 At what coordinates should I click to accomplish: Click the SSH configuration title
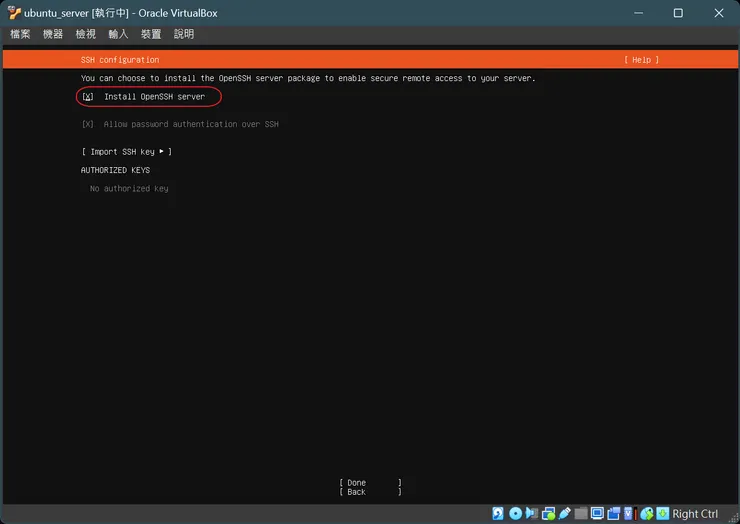coord(120,60)
